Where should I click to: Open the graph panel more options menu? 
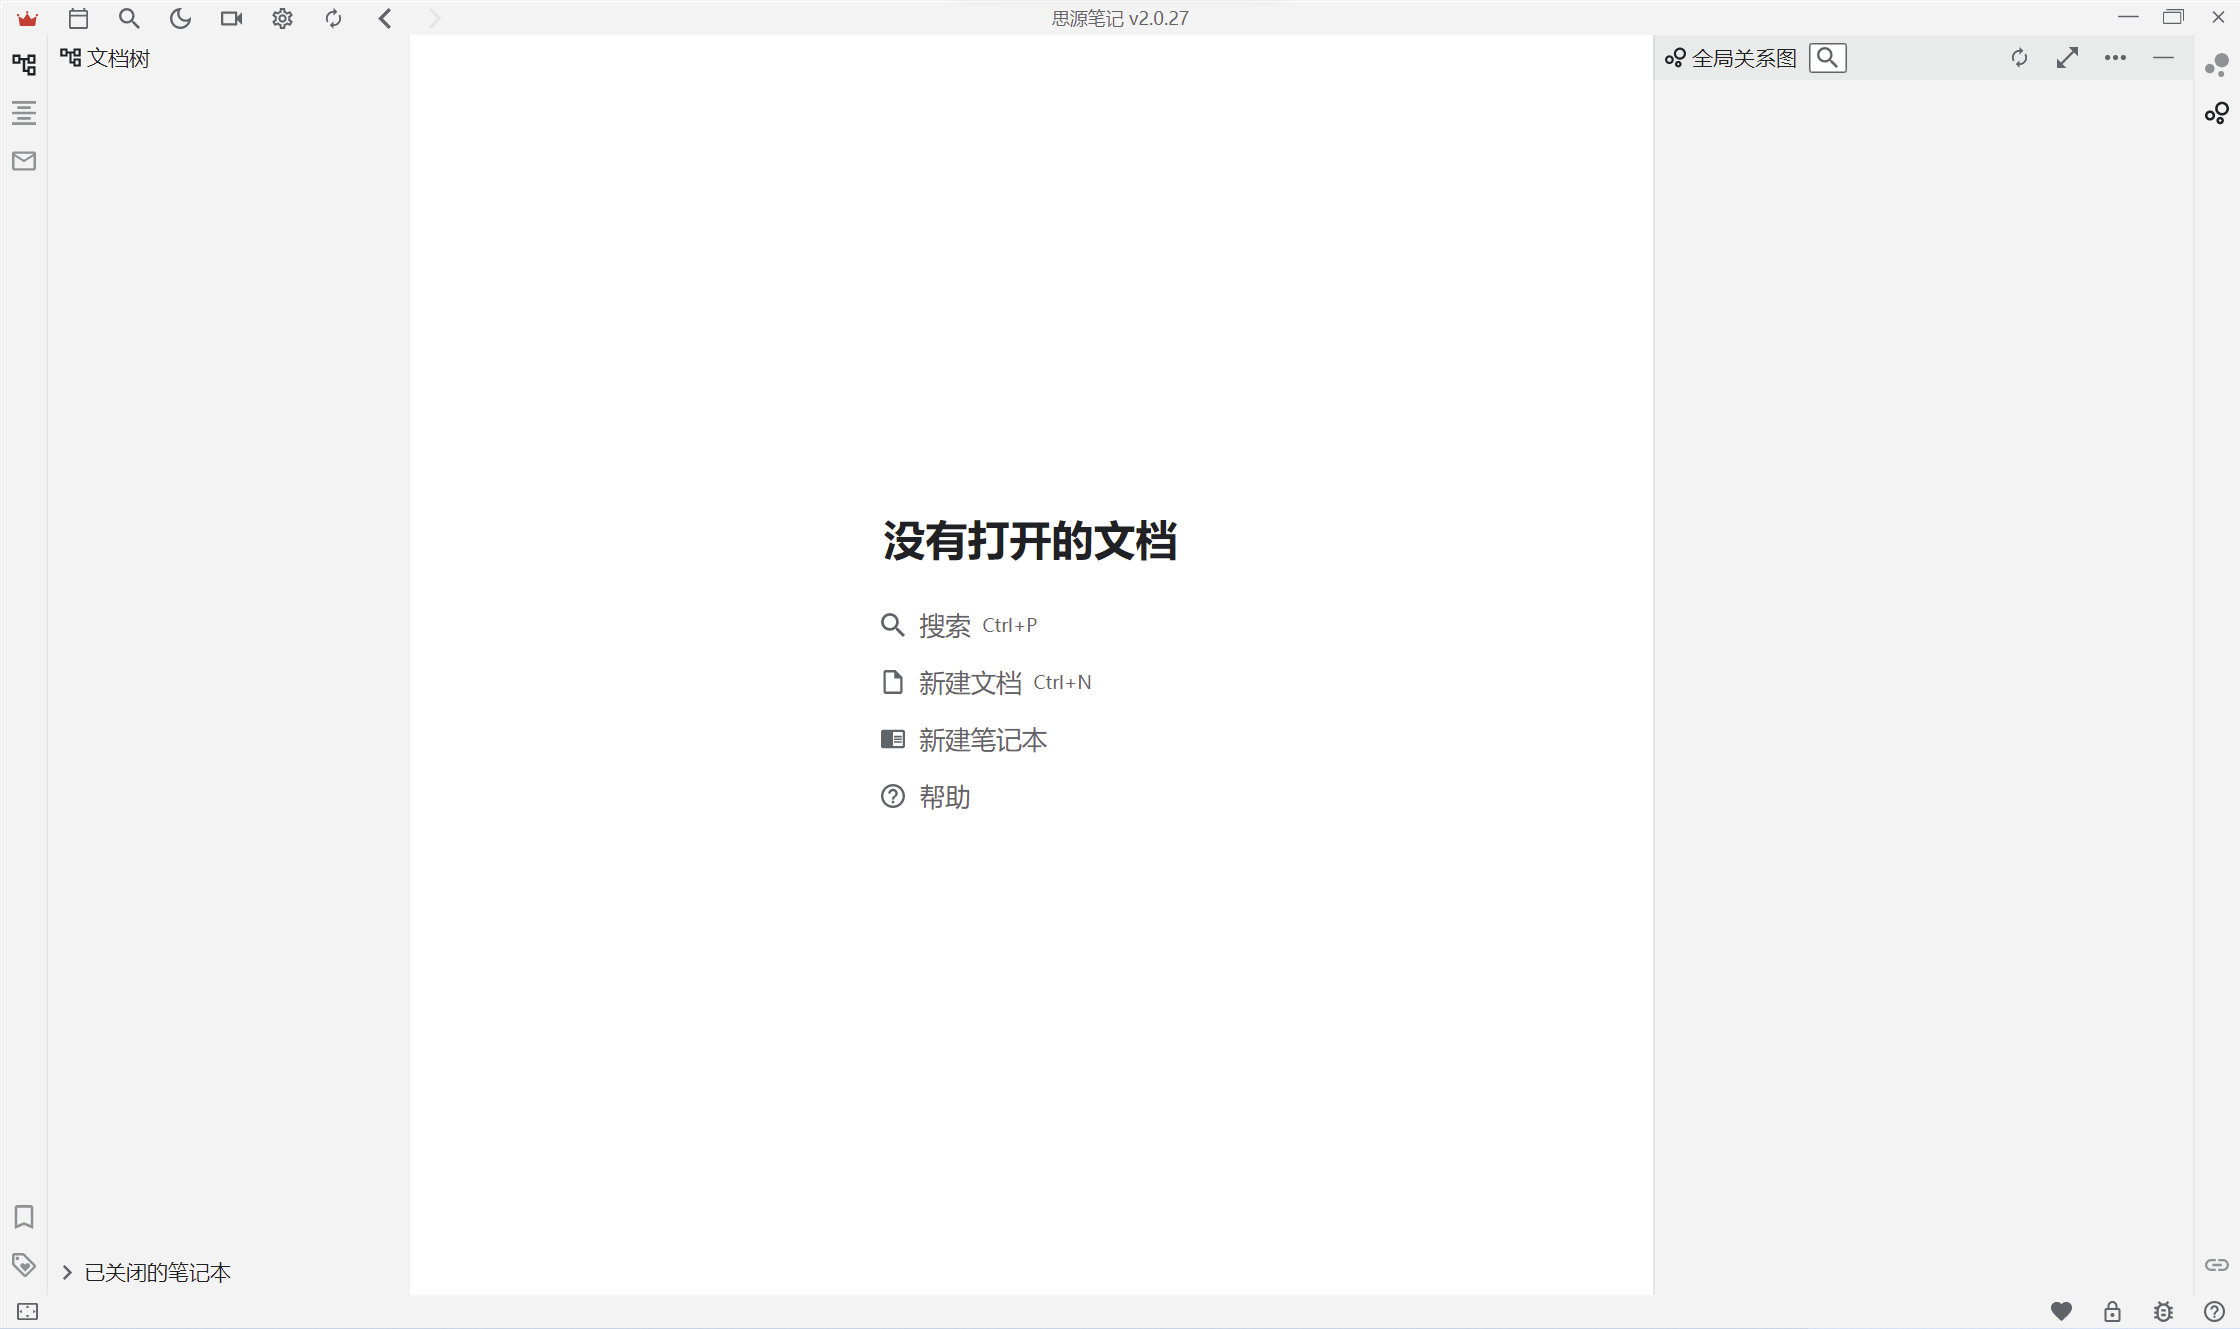(2115, 58)
